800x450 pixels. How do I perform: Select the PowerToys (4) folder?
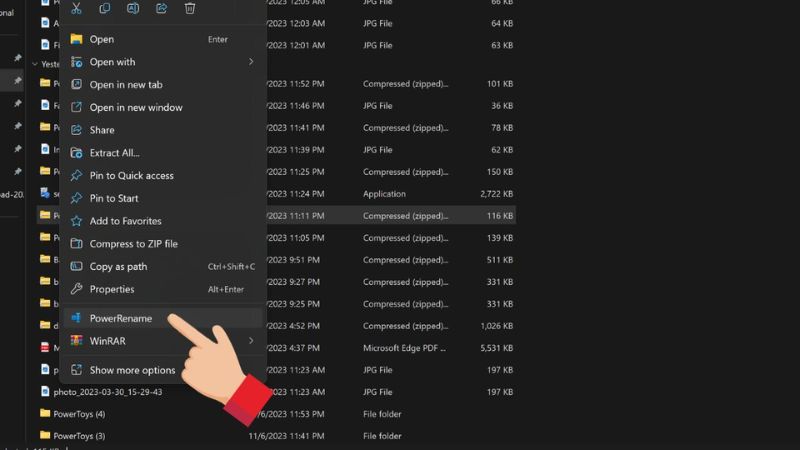tap(78, 414)
